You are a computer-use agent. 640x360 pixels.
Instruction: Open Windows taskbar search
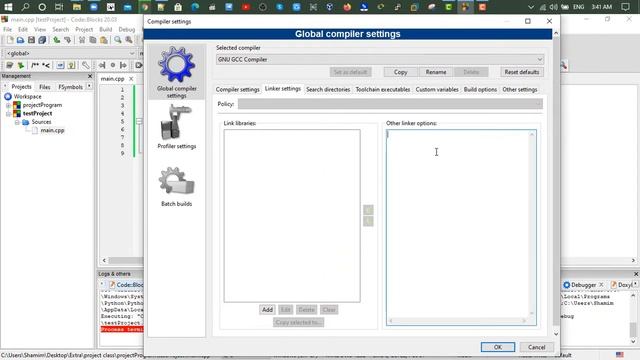25,7
